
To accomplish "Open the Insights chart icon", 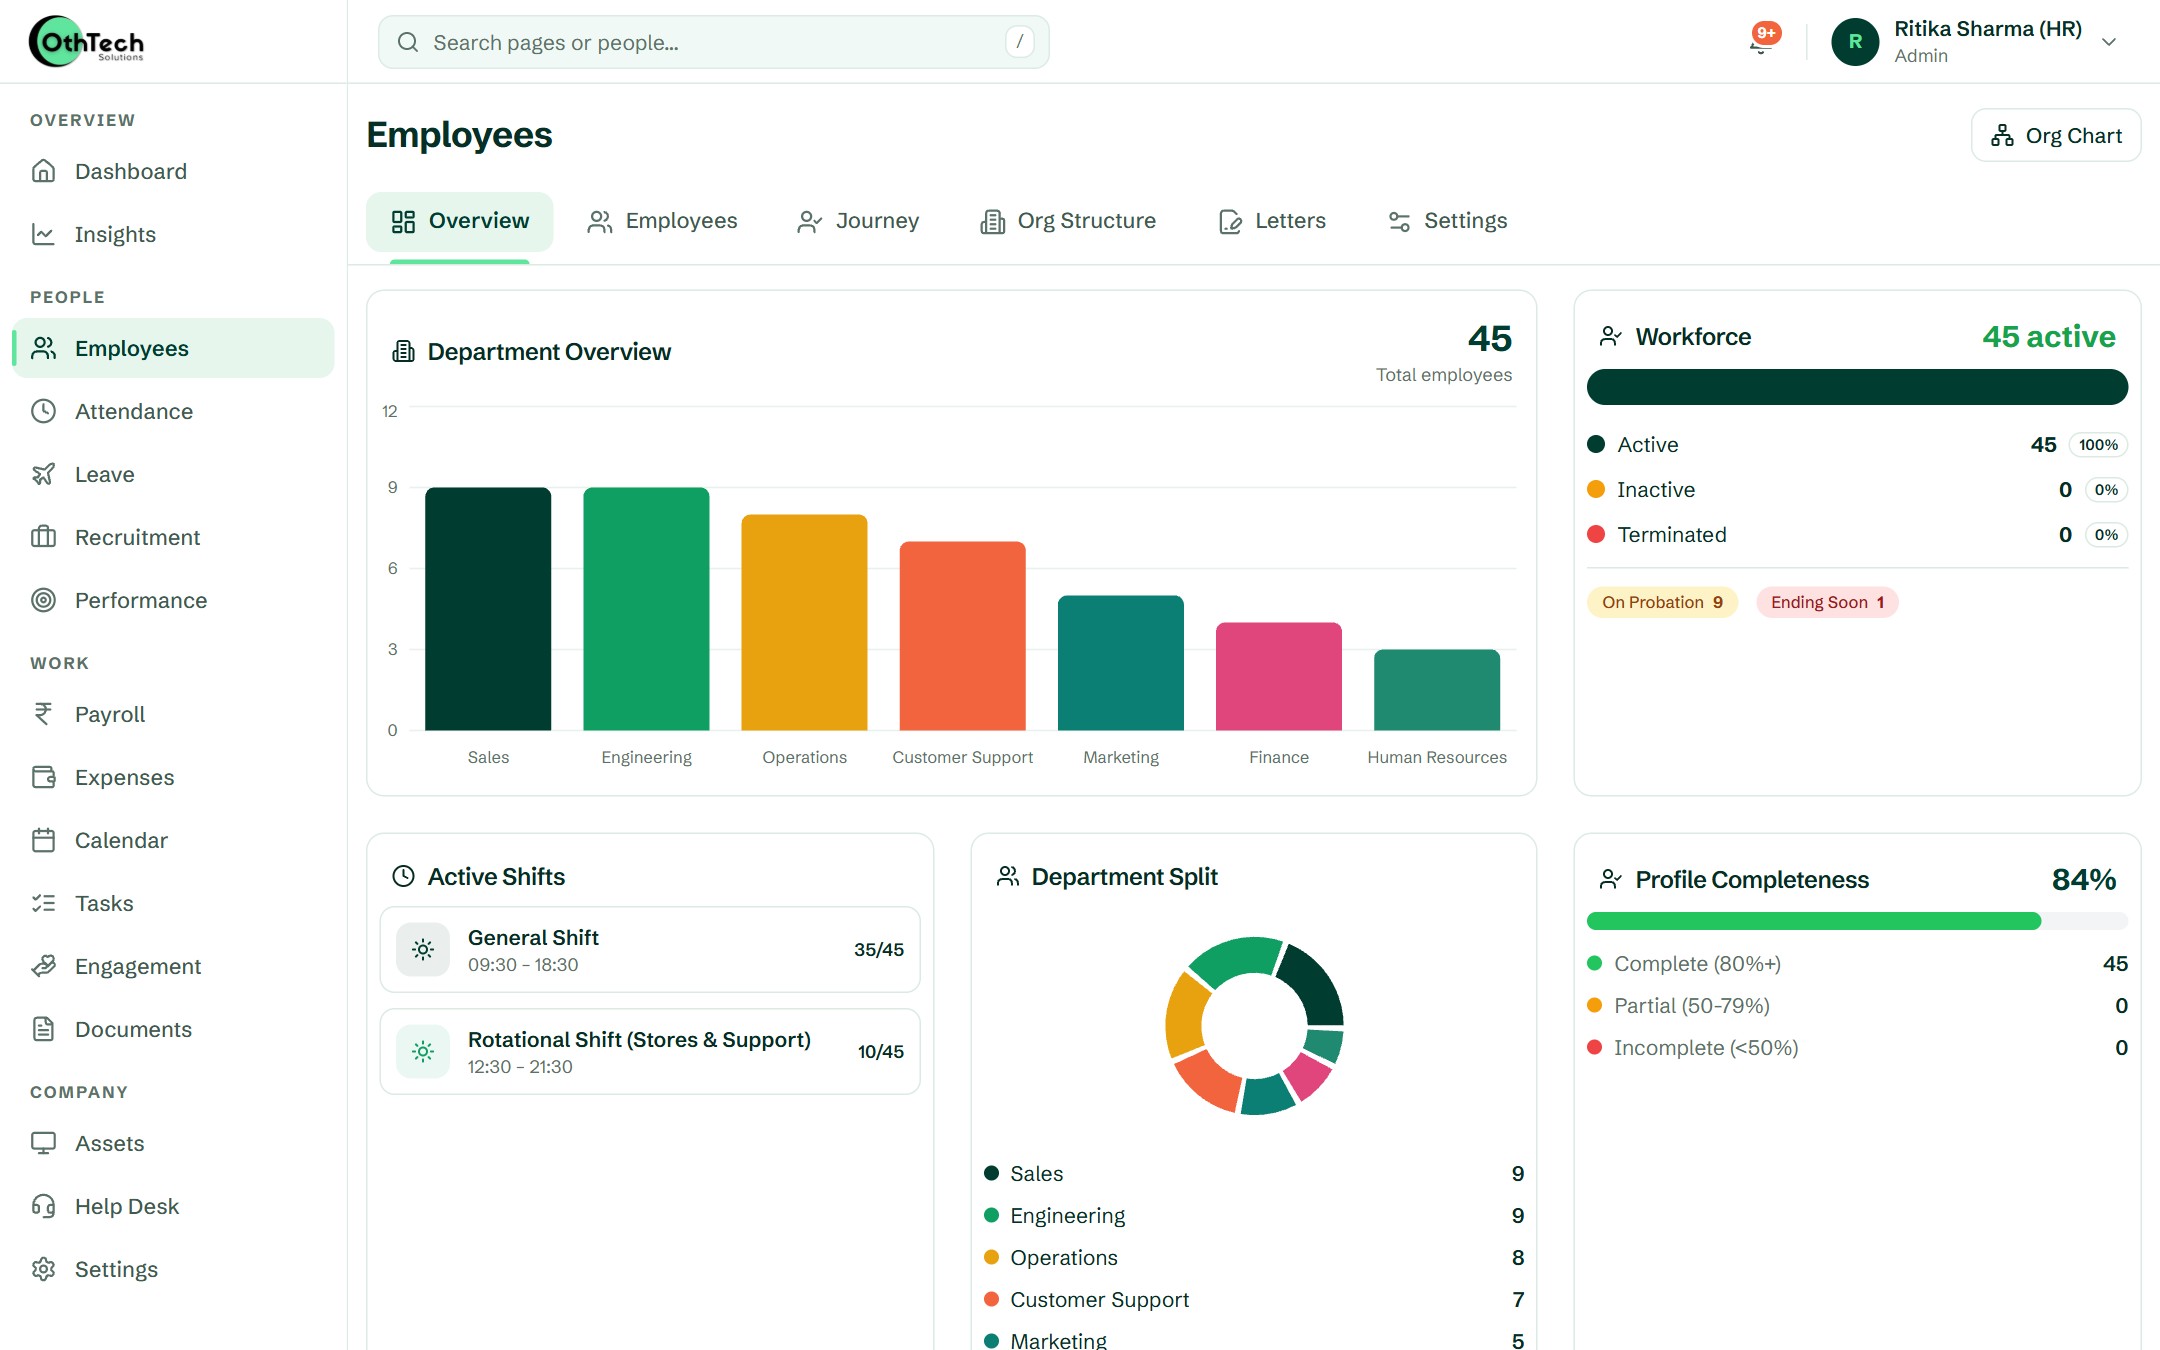I will (x=43, y=234).
